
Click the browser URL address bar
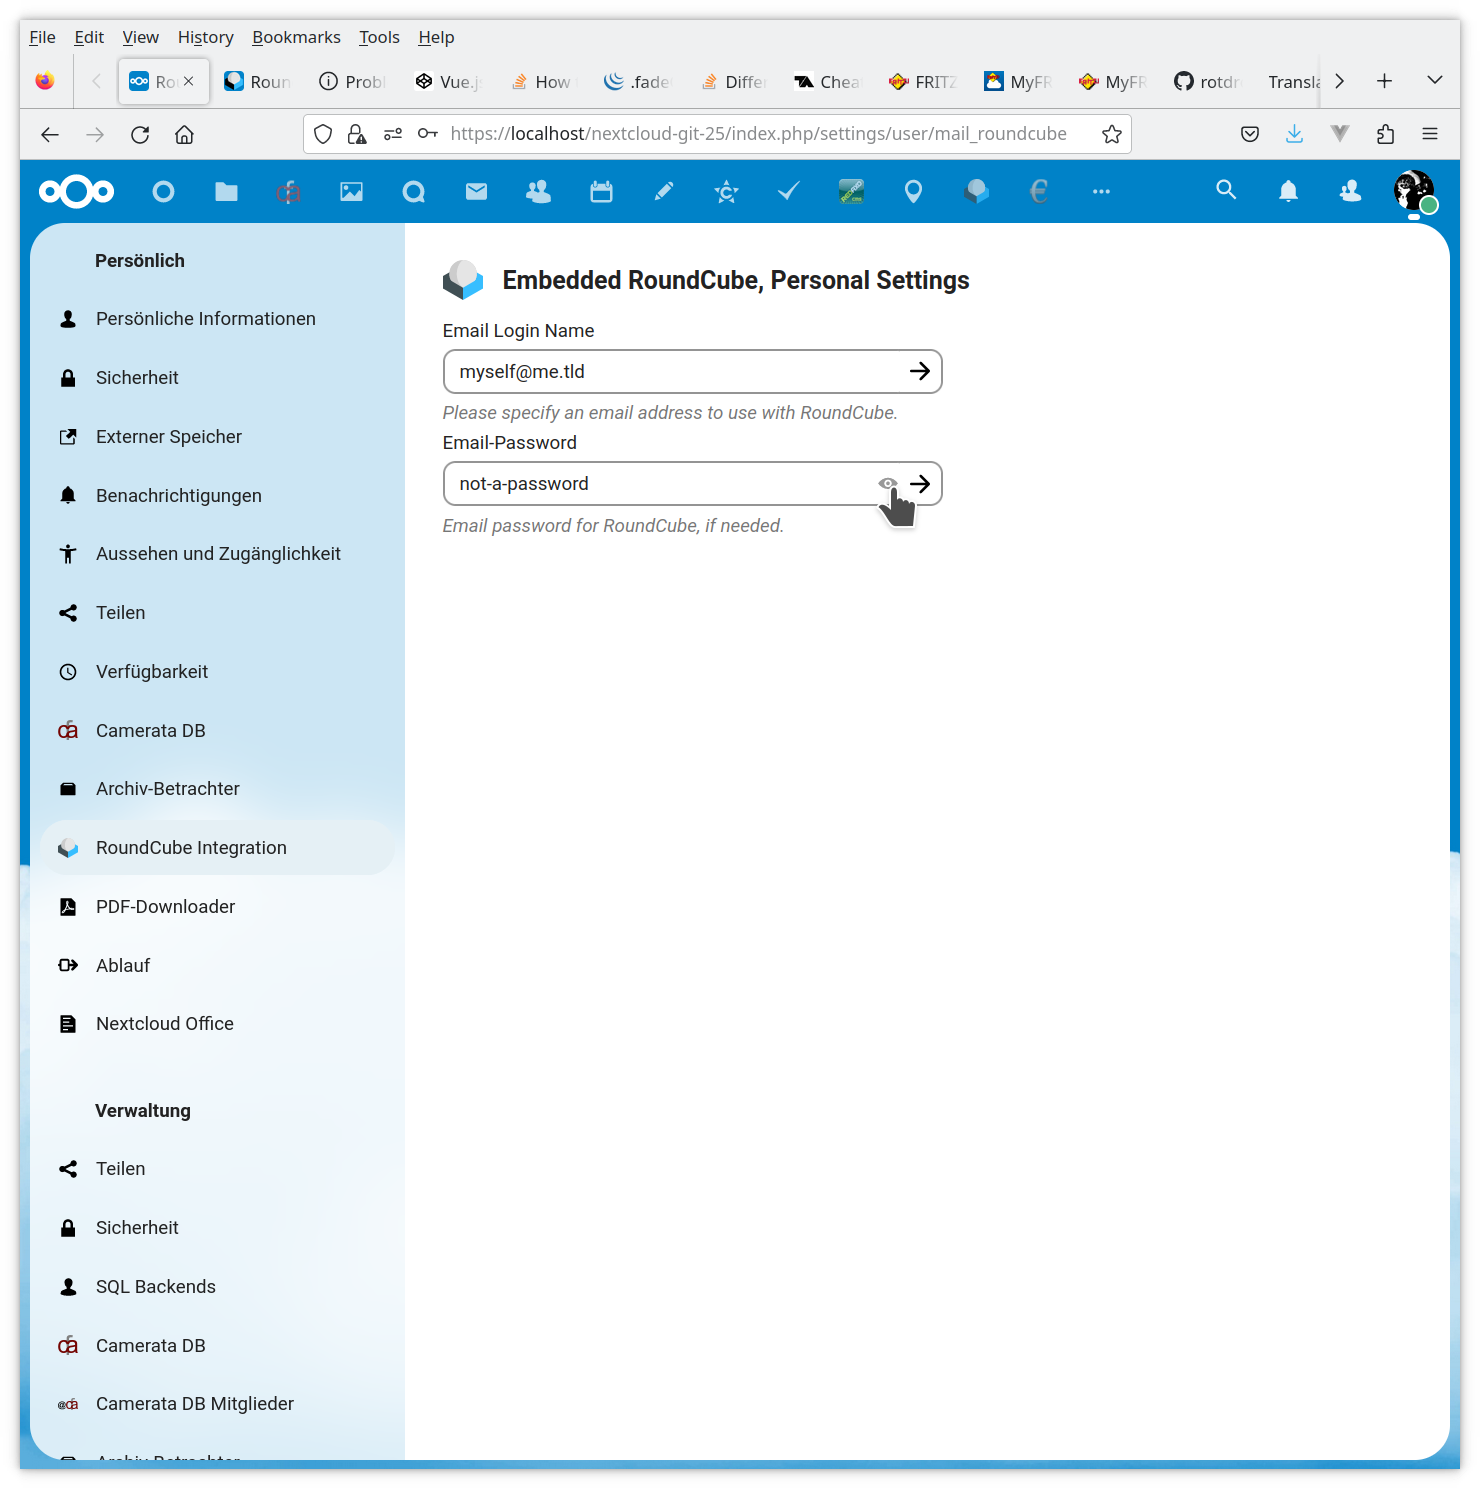point(758,134)
